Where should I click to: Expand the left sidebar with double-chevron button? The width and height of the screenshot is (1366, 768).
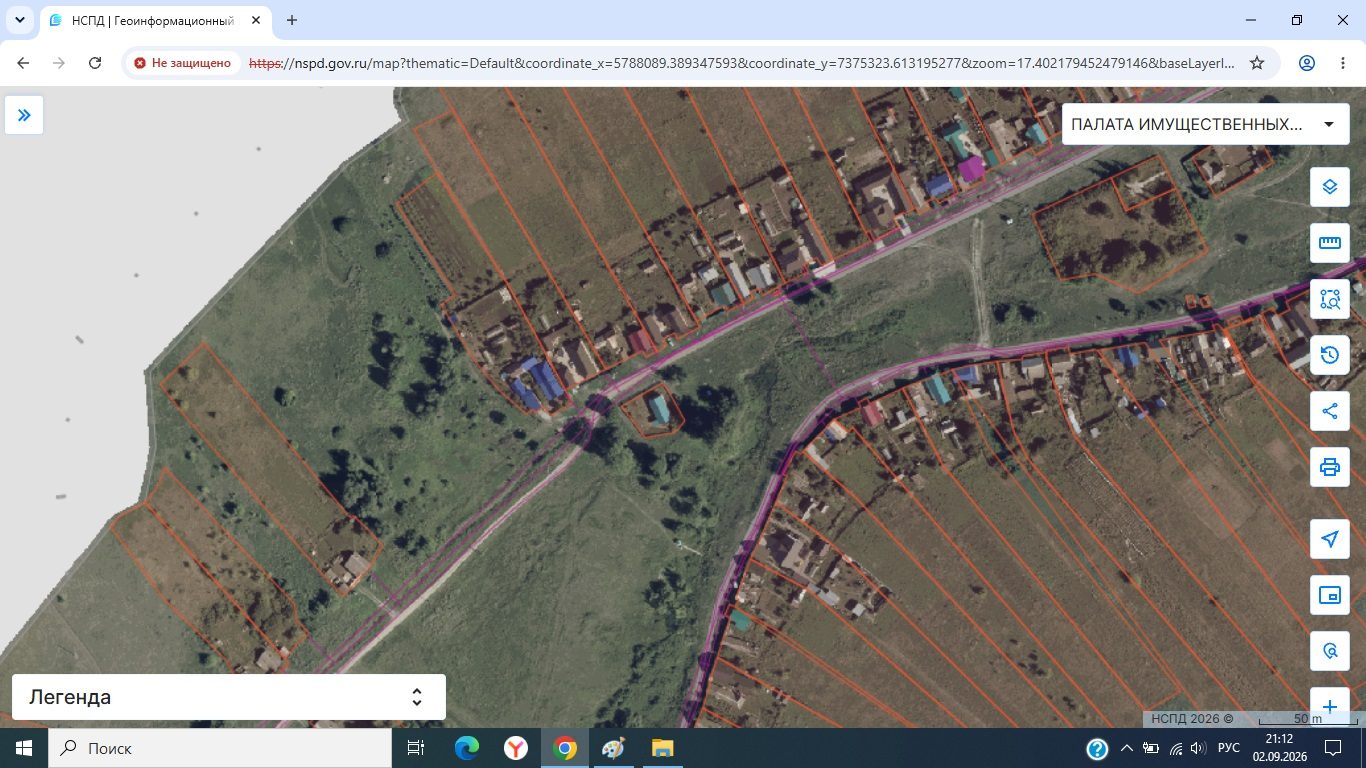click(24, 115)
